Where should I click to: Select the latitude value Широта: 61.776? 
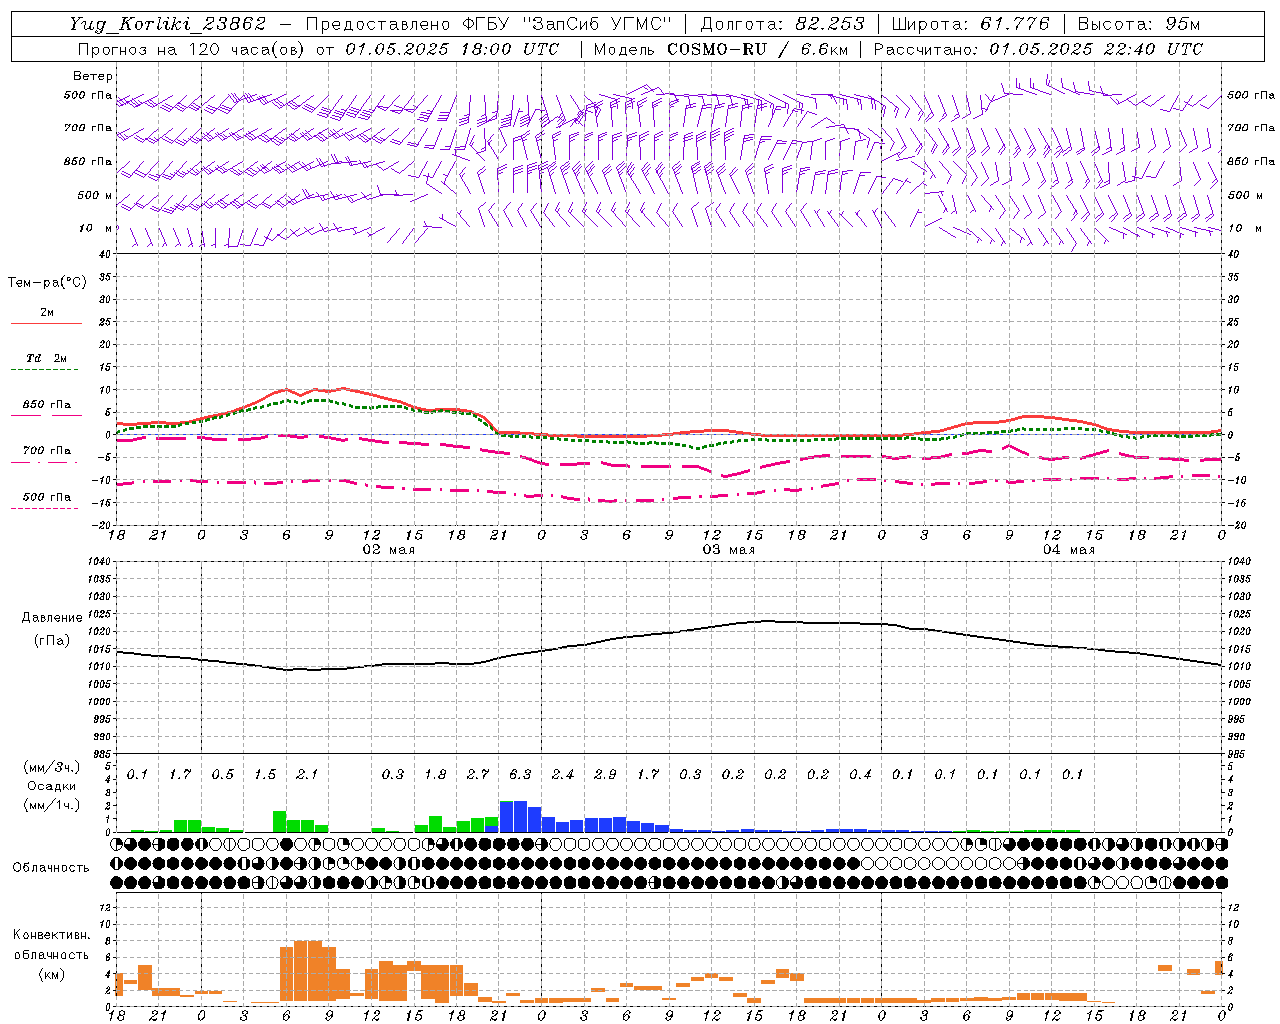click(x=970, y=24)
